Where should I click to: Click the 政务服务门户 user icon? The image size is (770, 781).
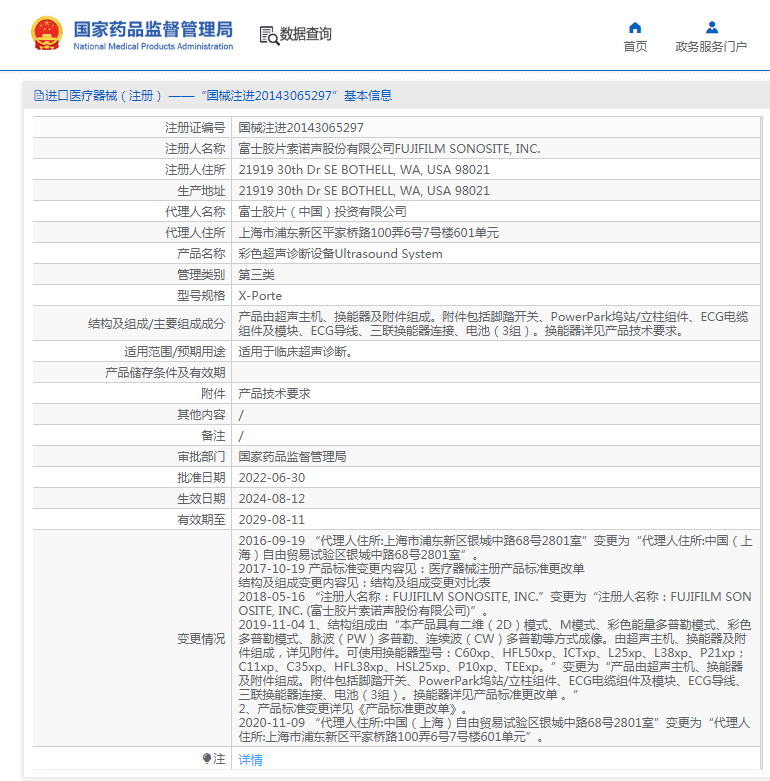tap(712, 27)
